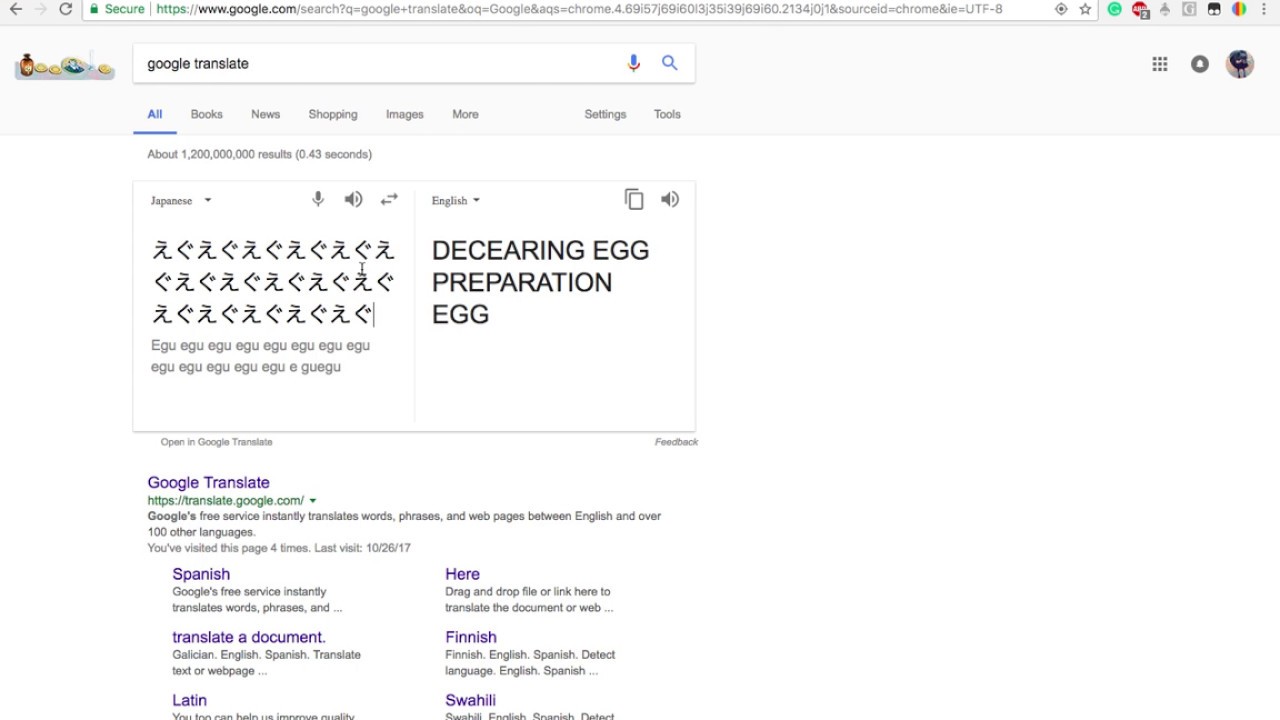The image size is (1280, 720).
Task: Start voice search with the microphone icon
Action: 633,63
